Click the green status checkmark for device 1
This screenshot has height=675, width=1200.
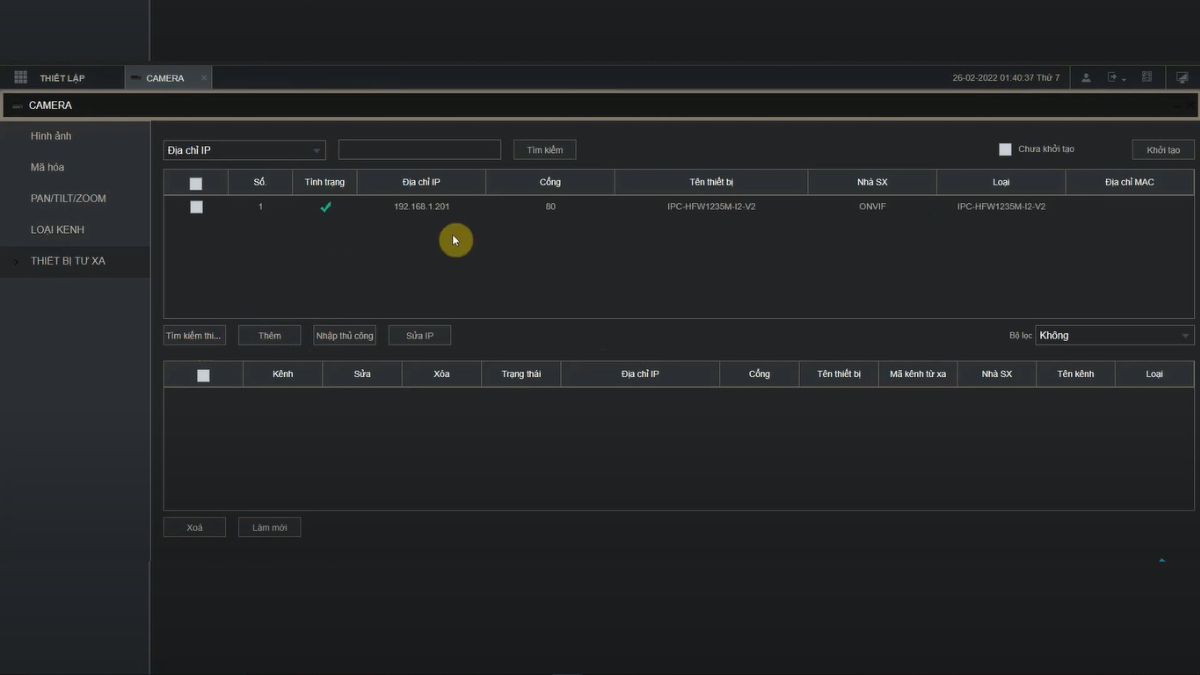click(325, 207)
